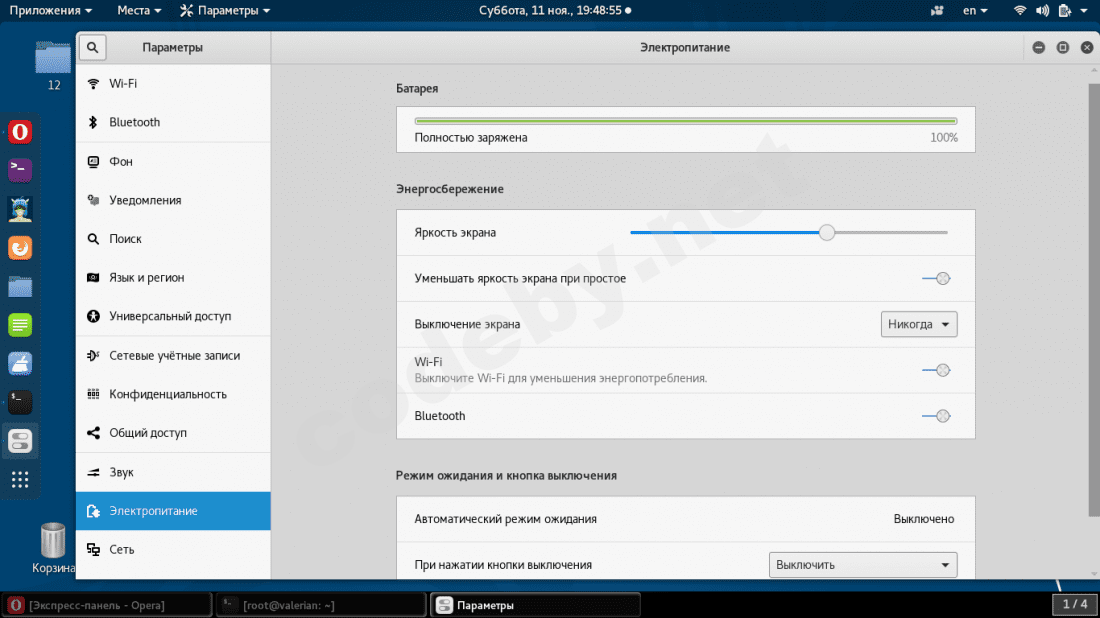Open system menu arrow in top bar

(x=1084, y=11)
